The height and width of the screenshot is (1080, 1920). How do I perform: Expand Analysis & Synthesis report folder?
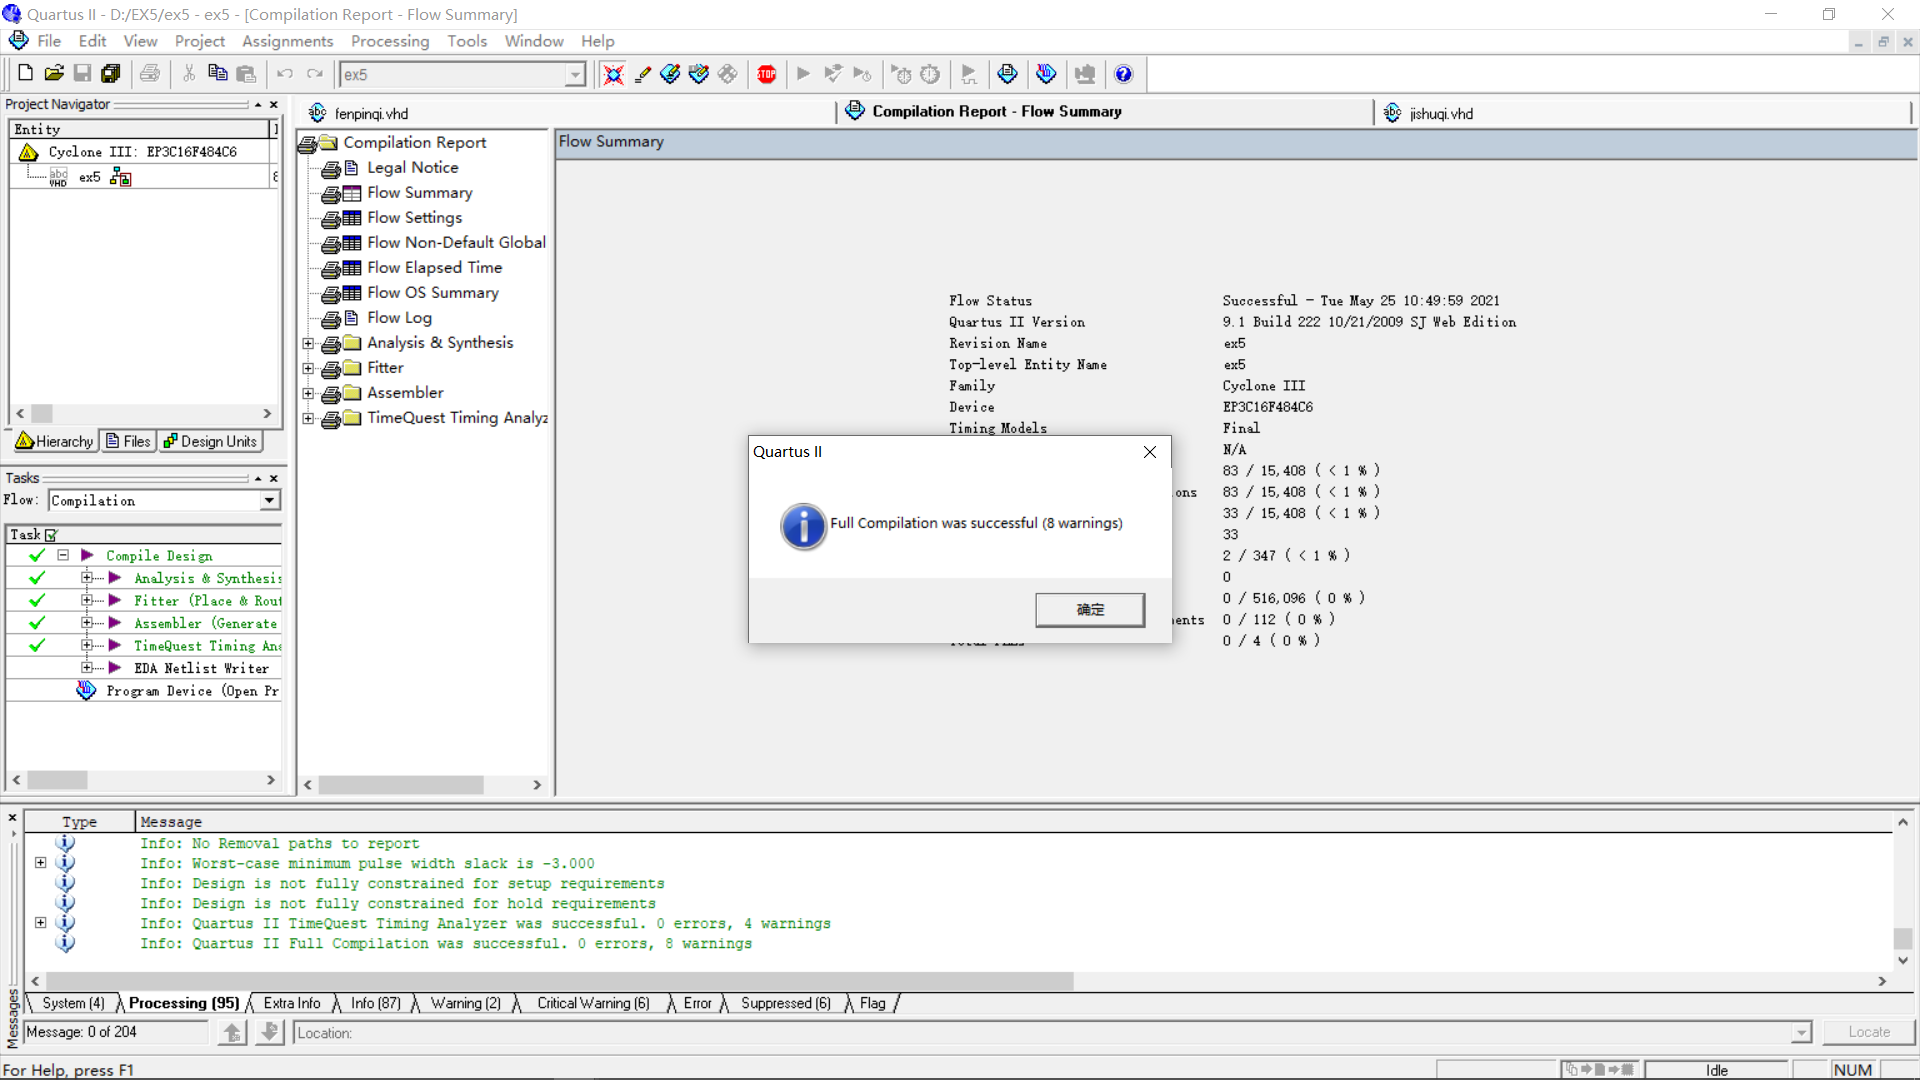pyautogui.click(x=308, y=343)
